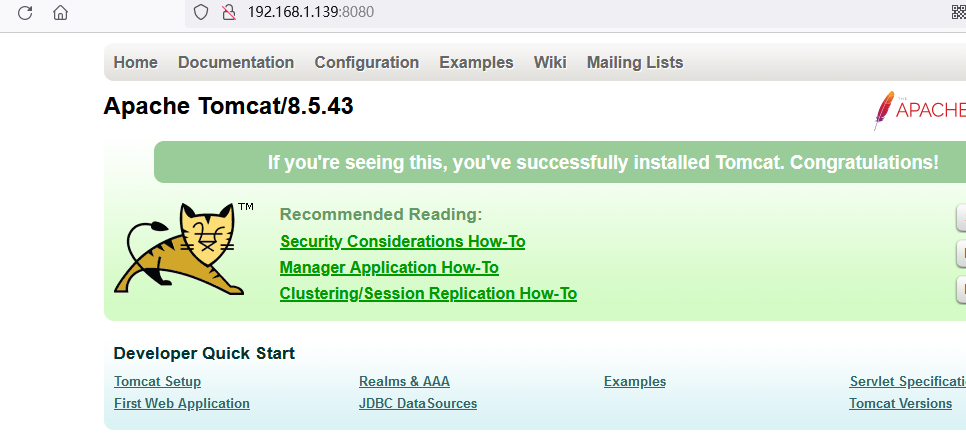Open the First Web Application link

click(x=182, y=404)
